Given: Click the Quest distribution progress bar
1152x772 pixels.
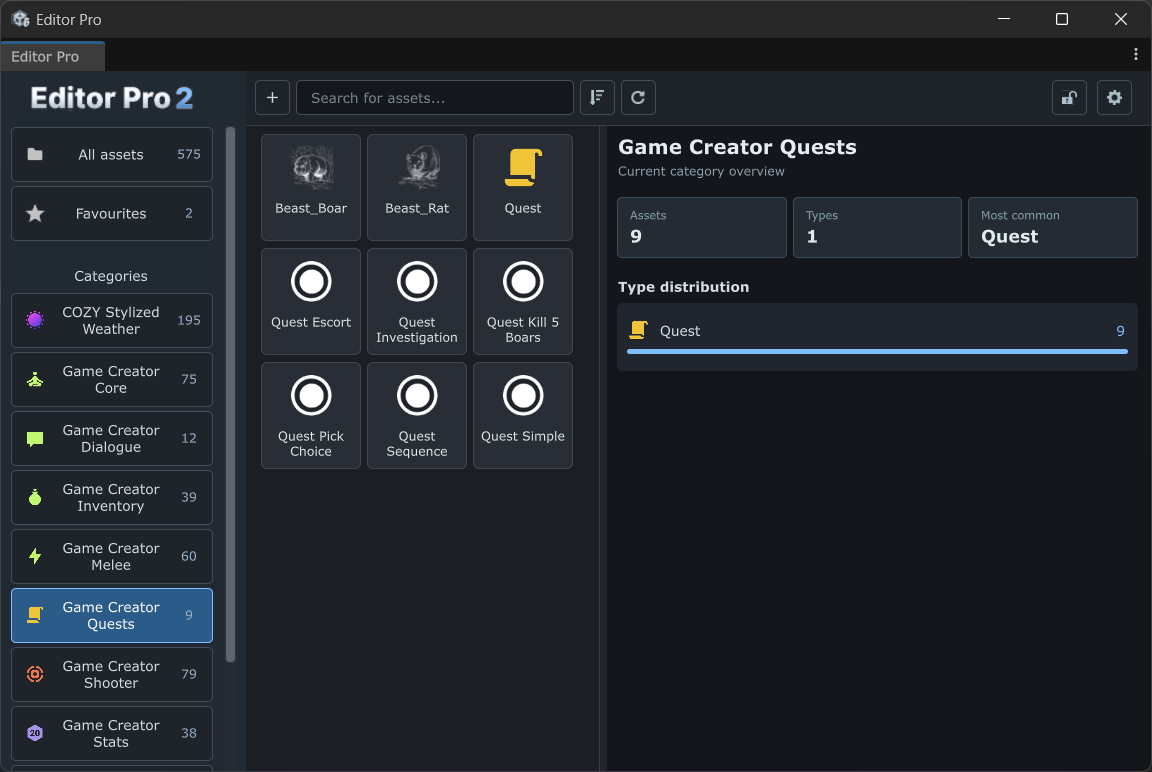Looking at the screenshot, I should [x=877, y=352].
